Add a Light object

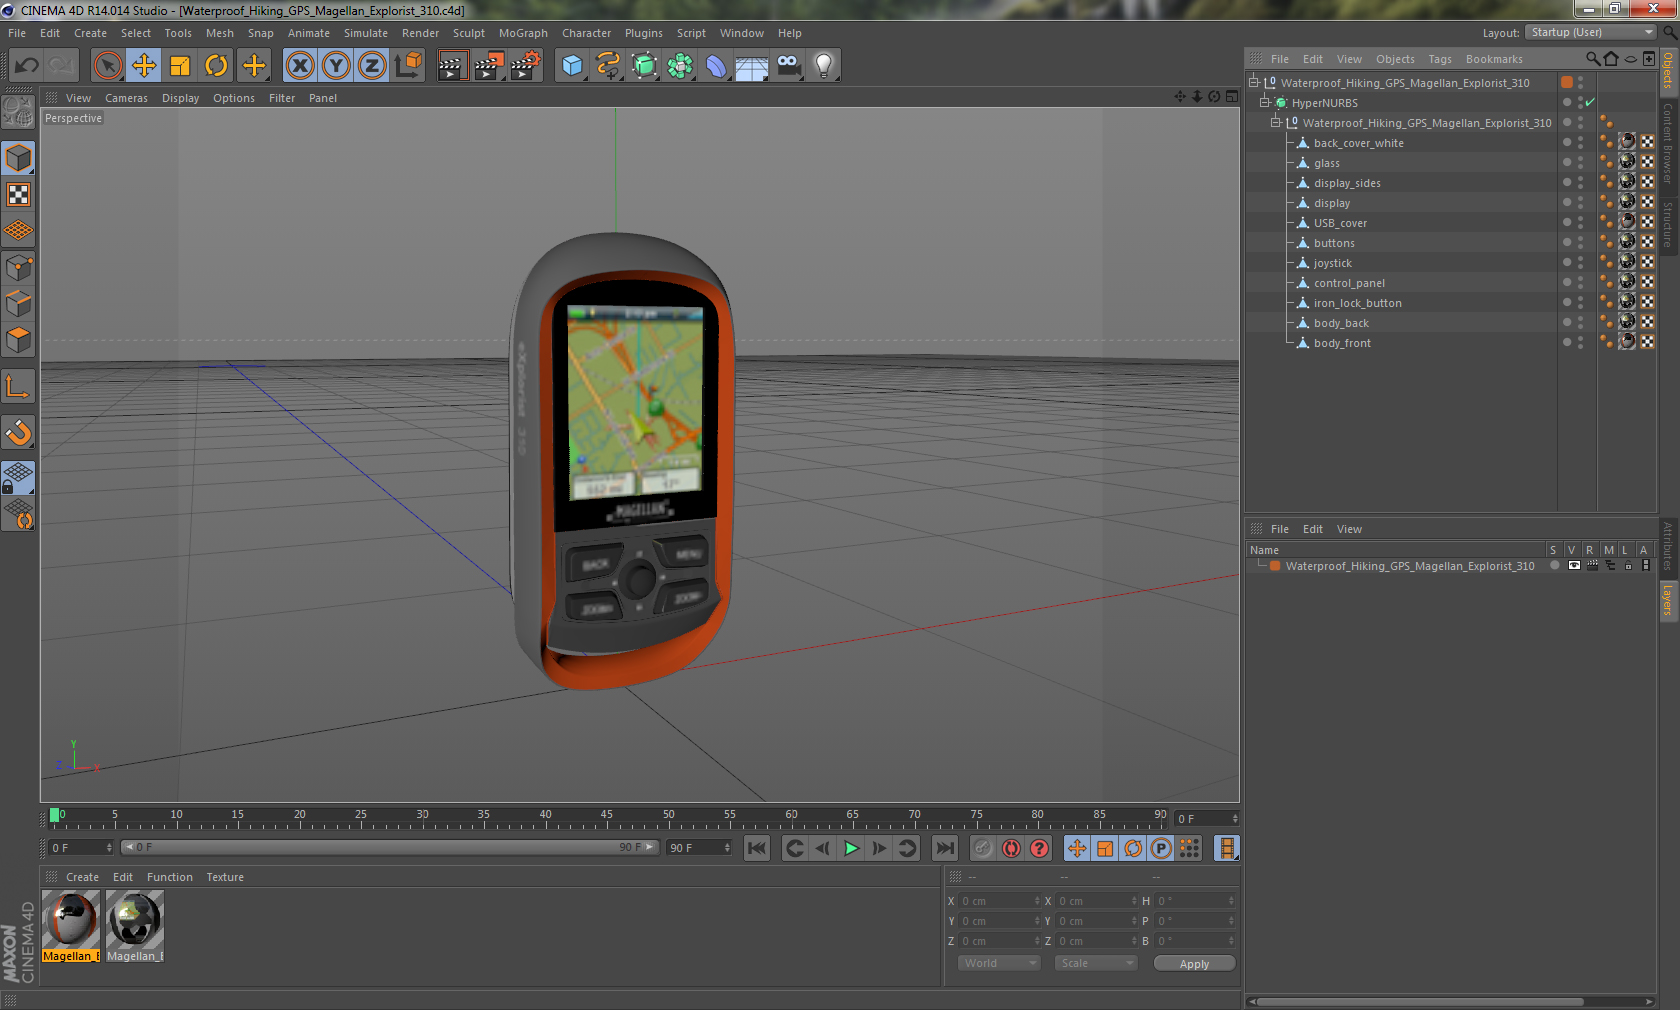[x=824, y=66]
